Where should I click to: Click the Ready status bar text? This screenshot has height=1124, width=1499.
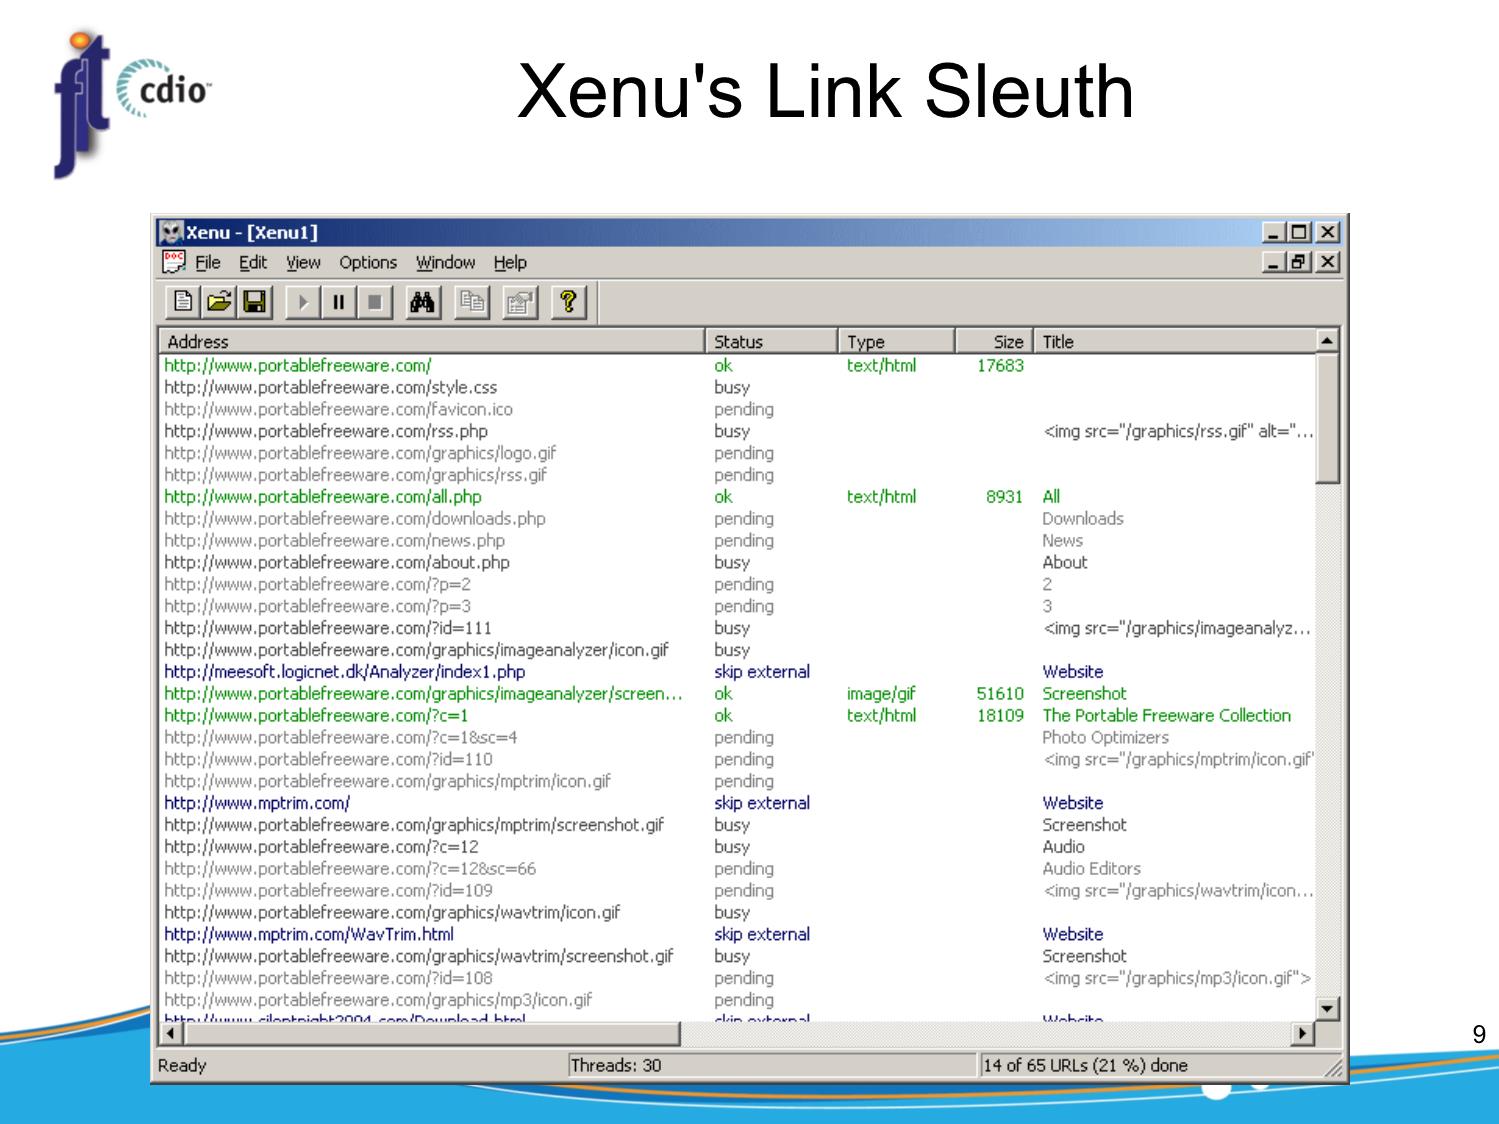(182, 1066)
